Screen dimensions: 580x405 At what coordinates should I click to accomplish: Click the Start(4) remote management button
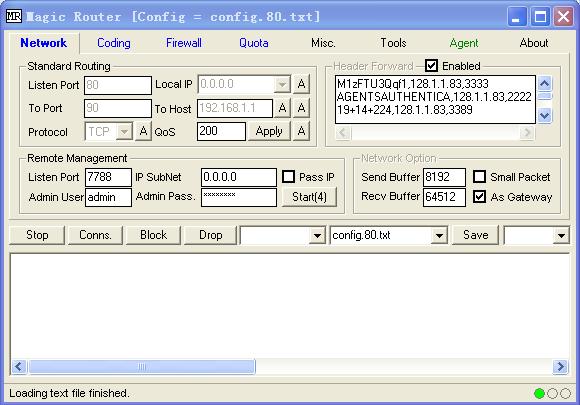[x=309, y=197]
